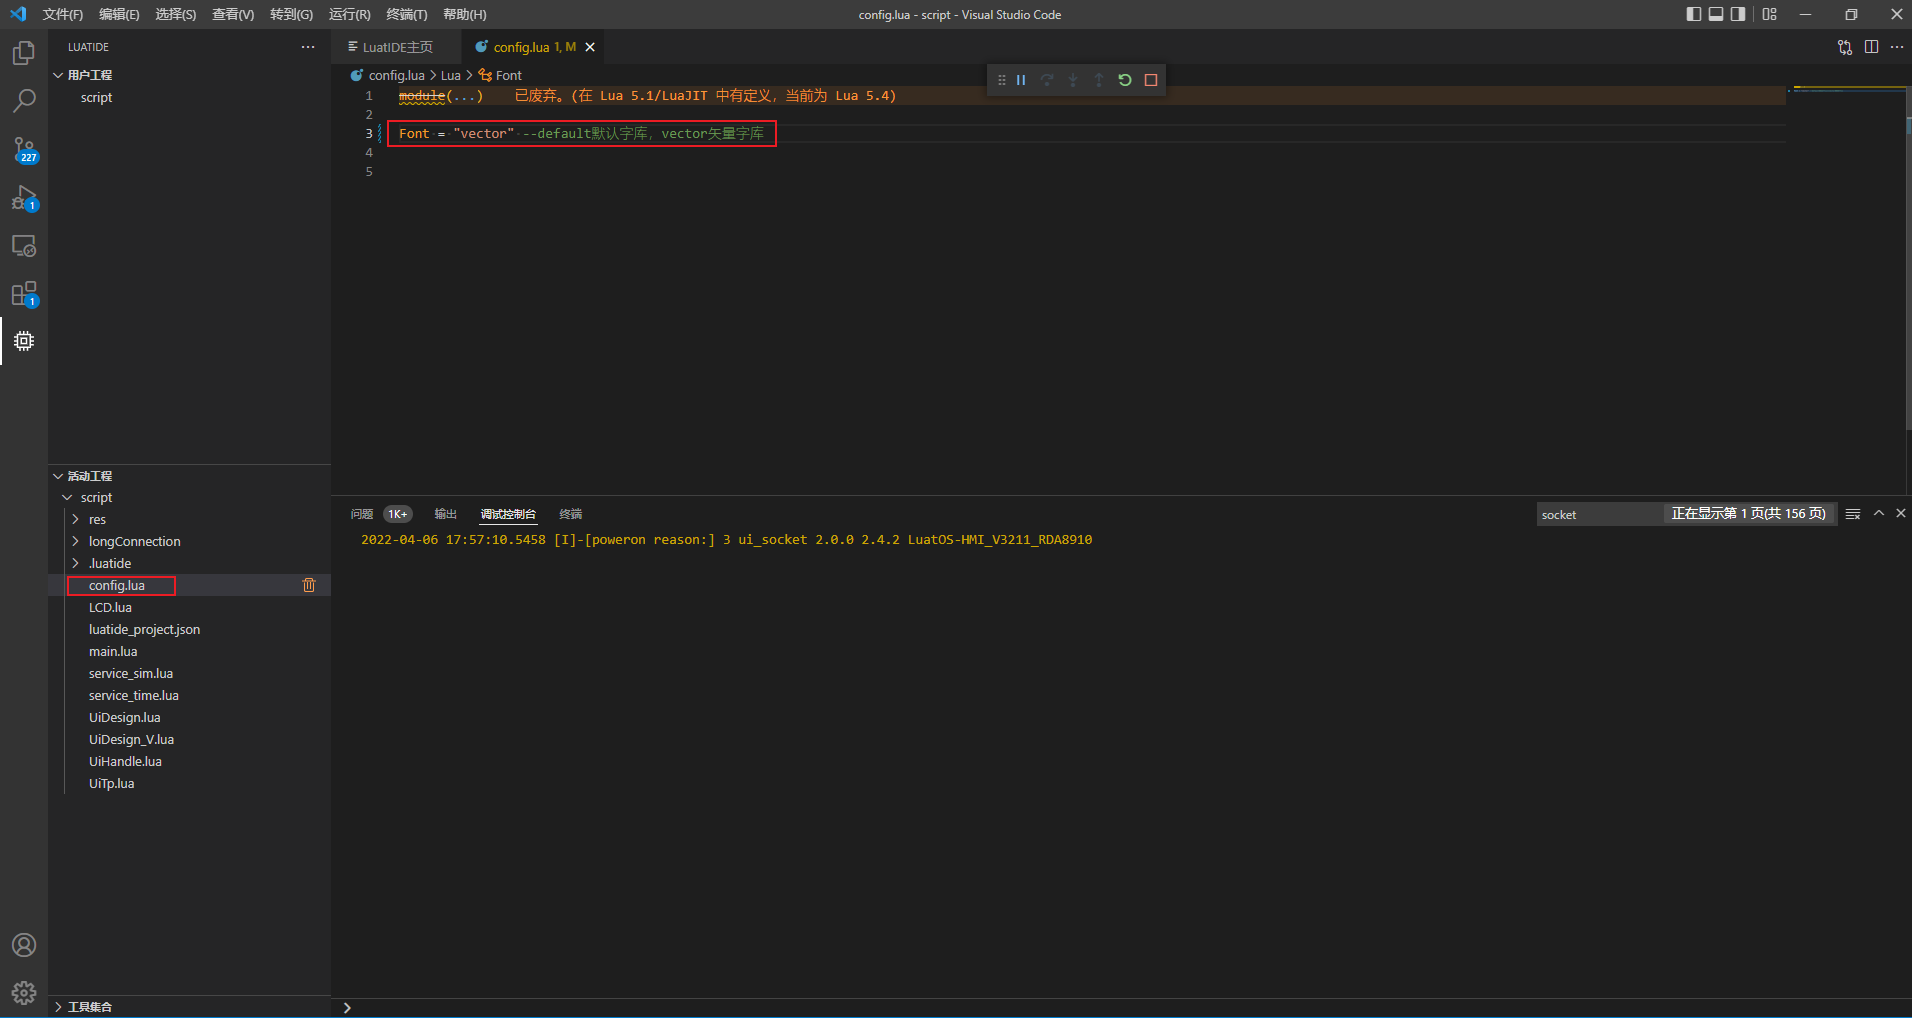This screenshot has width=1912, height=1018.
Task: Click the Step Over debug button
Action: (x=1047, y=80)
